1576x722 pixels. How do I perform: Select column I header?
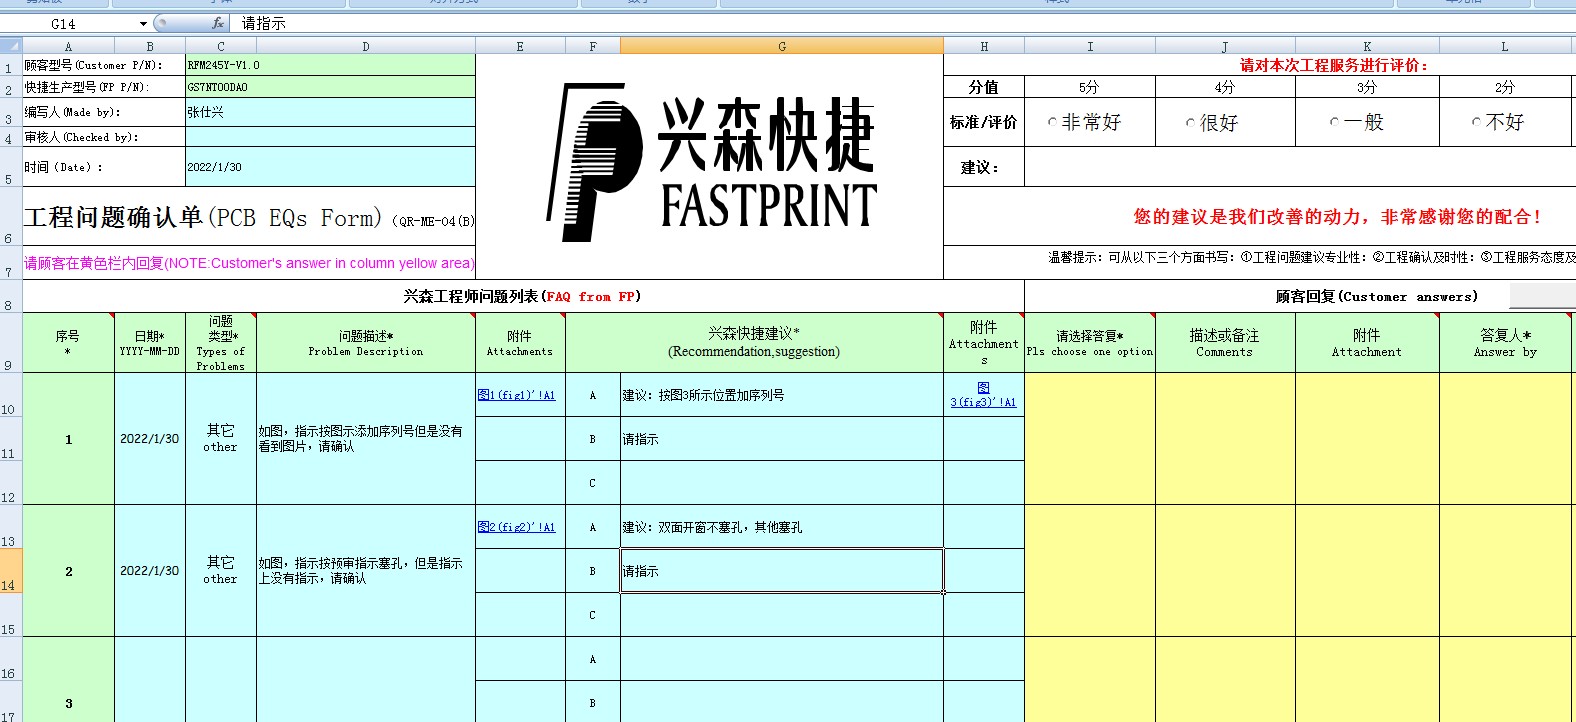click(1090, 46)
